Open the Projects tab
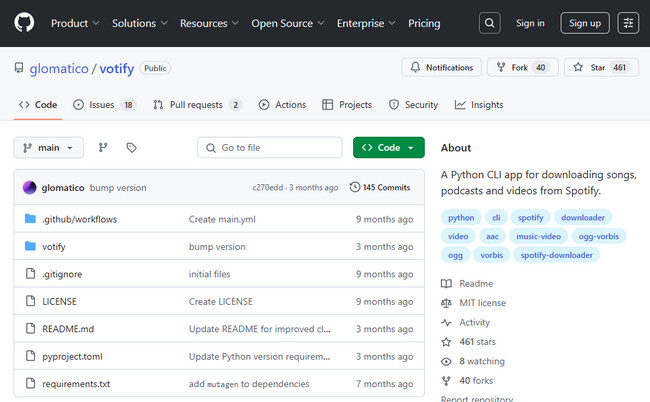650x402 pixels. tap(347, 105)
